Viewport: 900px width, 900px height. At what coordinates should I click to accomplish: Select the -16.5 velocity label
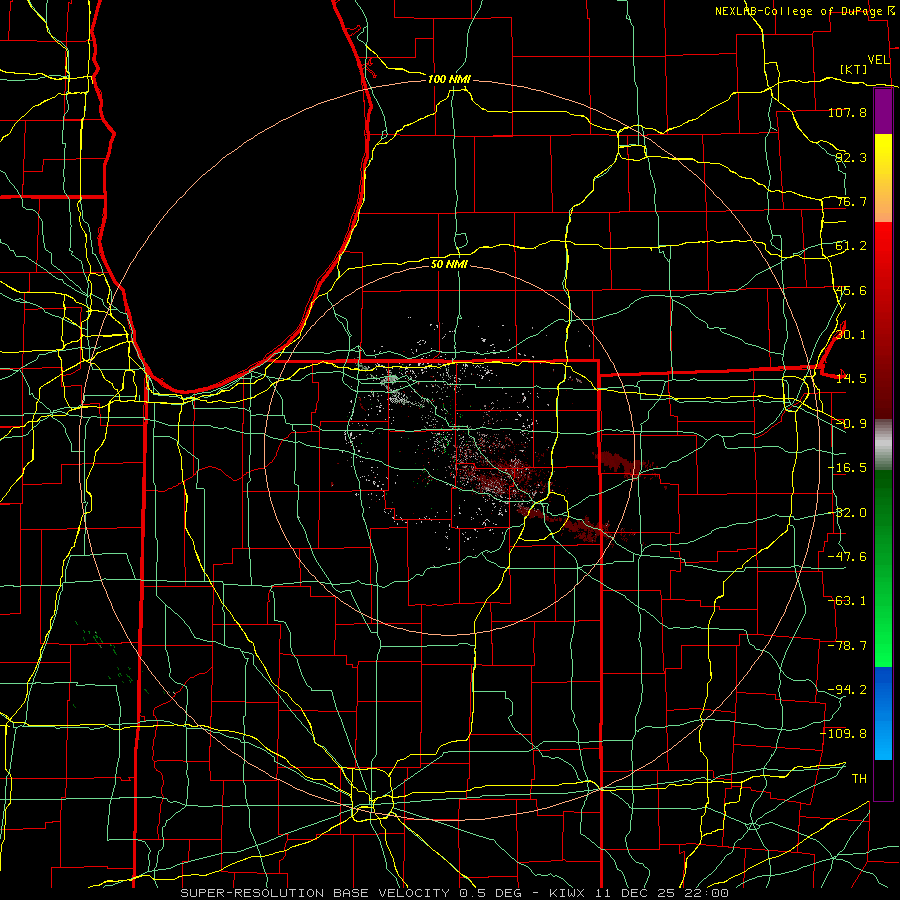coord(847,468)
